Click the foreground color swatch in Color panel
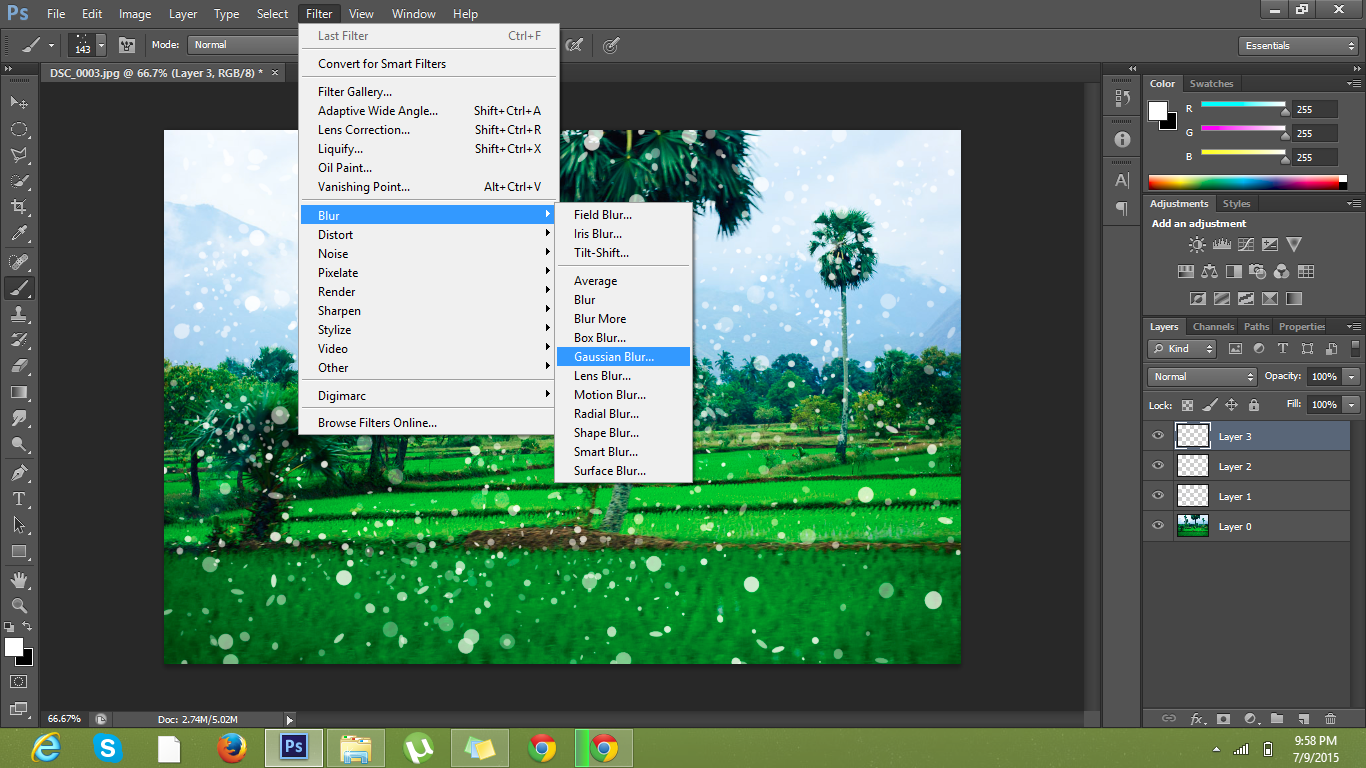Screen dimensions: 1366x768 pos(1158,111)
